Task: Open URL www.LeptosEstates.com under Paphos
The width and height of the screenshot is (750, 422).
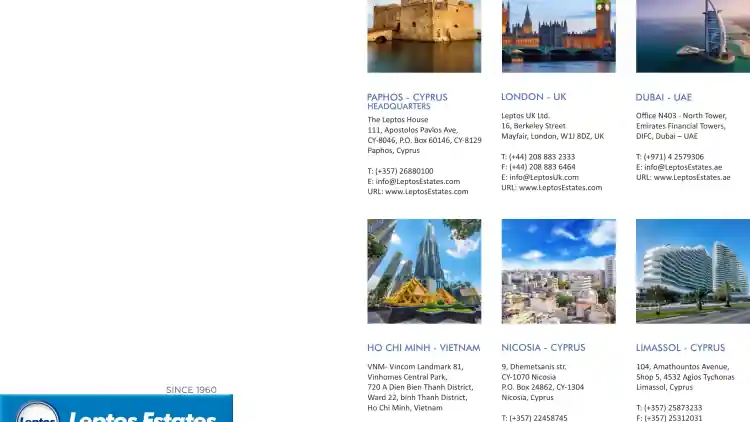Action: (427, 191)
